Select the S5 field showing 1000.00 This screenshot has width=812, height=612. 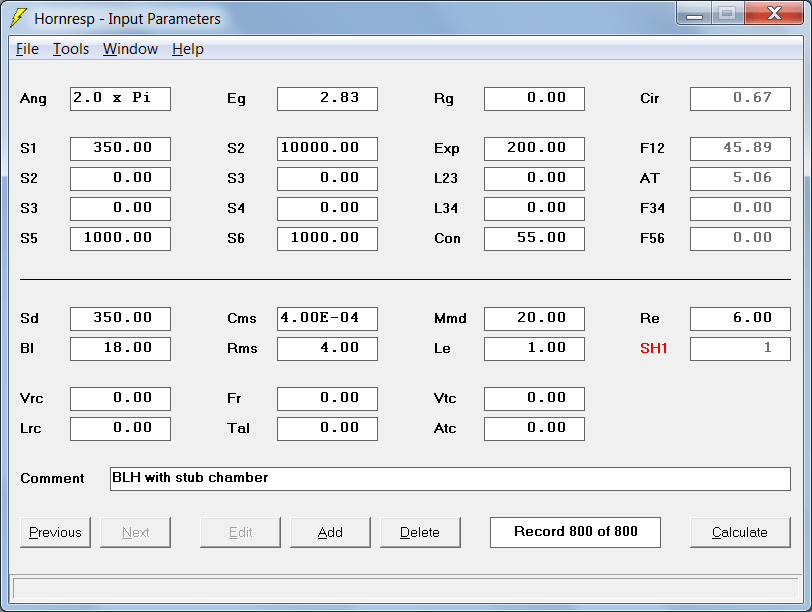[x=120, y=239]
